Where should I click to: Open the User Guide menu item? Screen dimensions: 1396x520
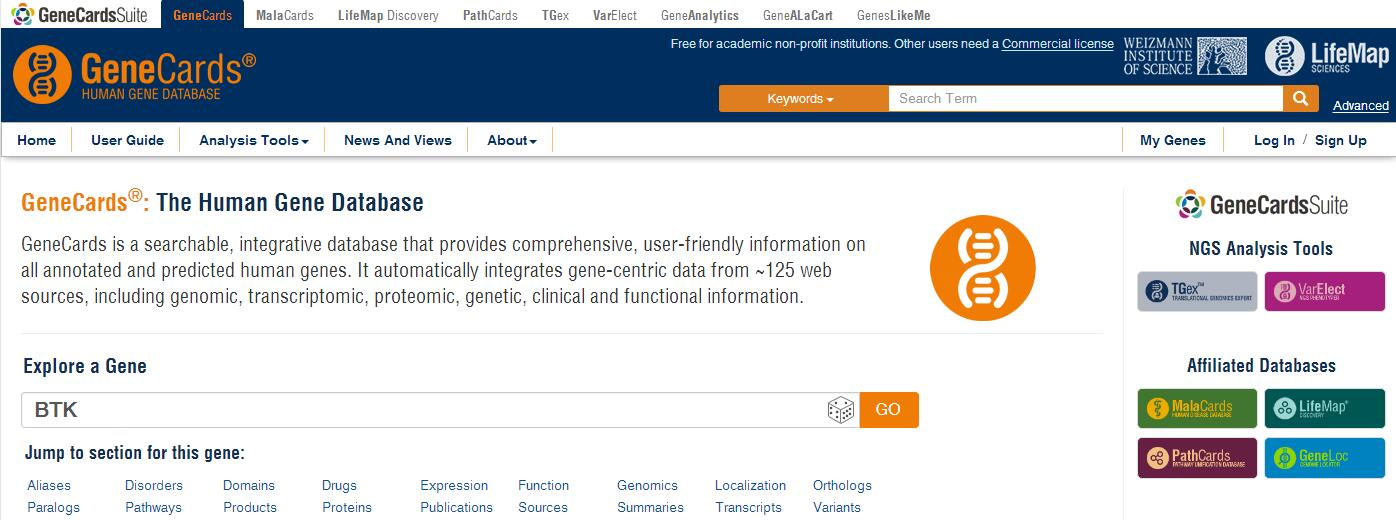click(x=127, y=140)
